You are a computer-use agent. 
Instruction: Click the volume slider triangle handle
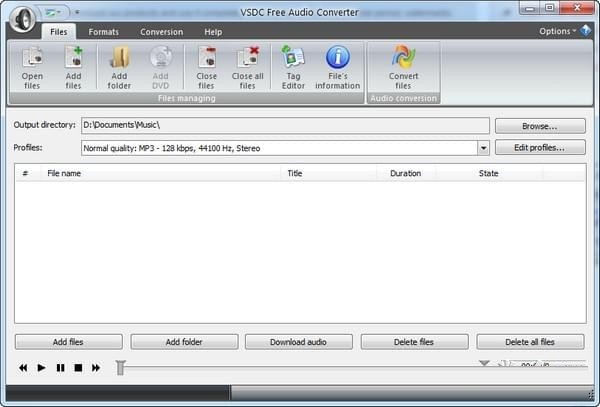pyautogui.click(x=484, y=363)
